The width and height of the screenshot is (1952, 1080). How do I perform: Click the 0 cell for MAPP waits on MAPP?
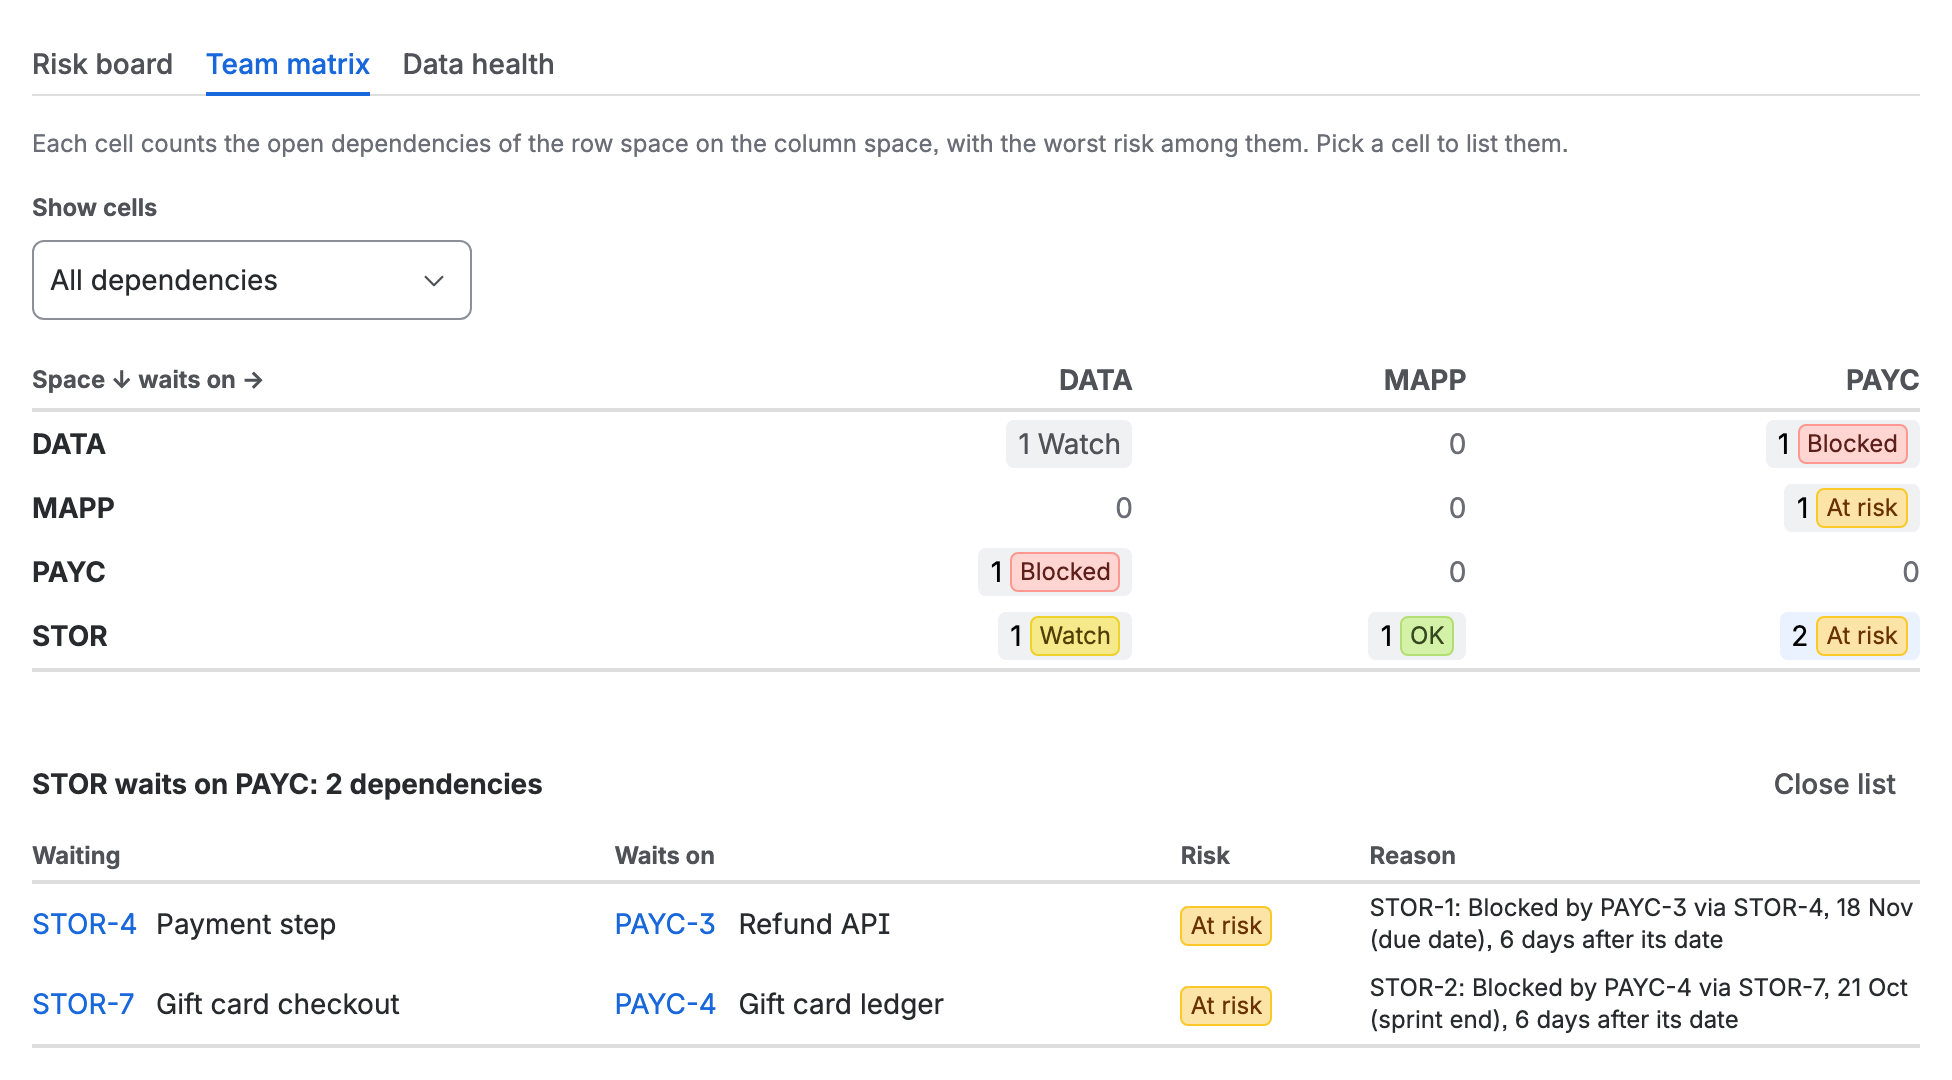pos(1457,508)
